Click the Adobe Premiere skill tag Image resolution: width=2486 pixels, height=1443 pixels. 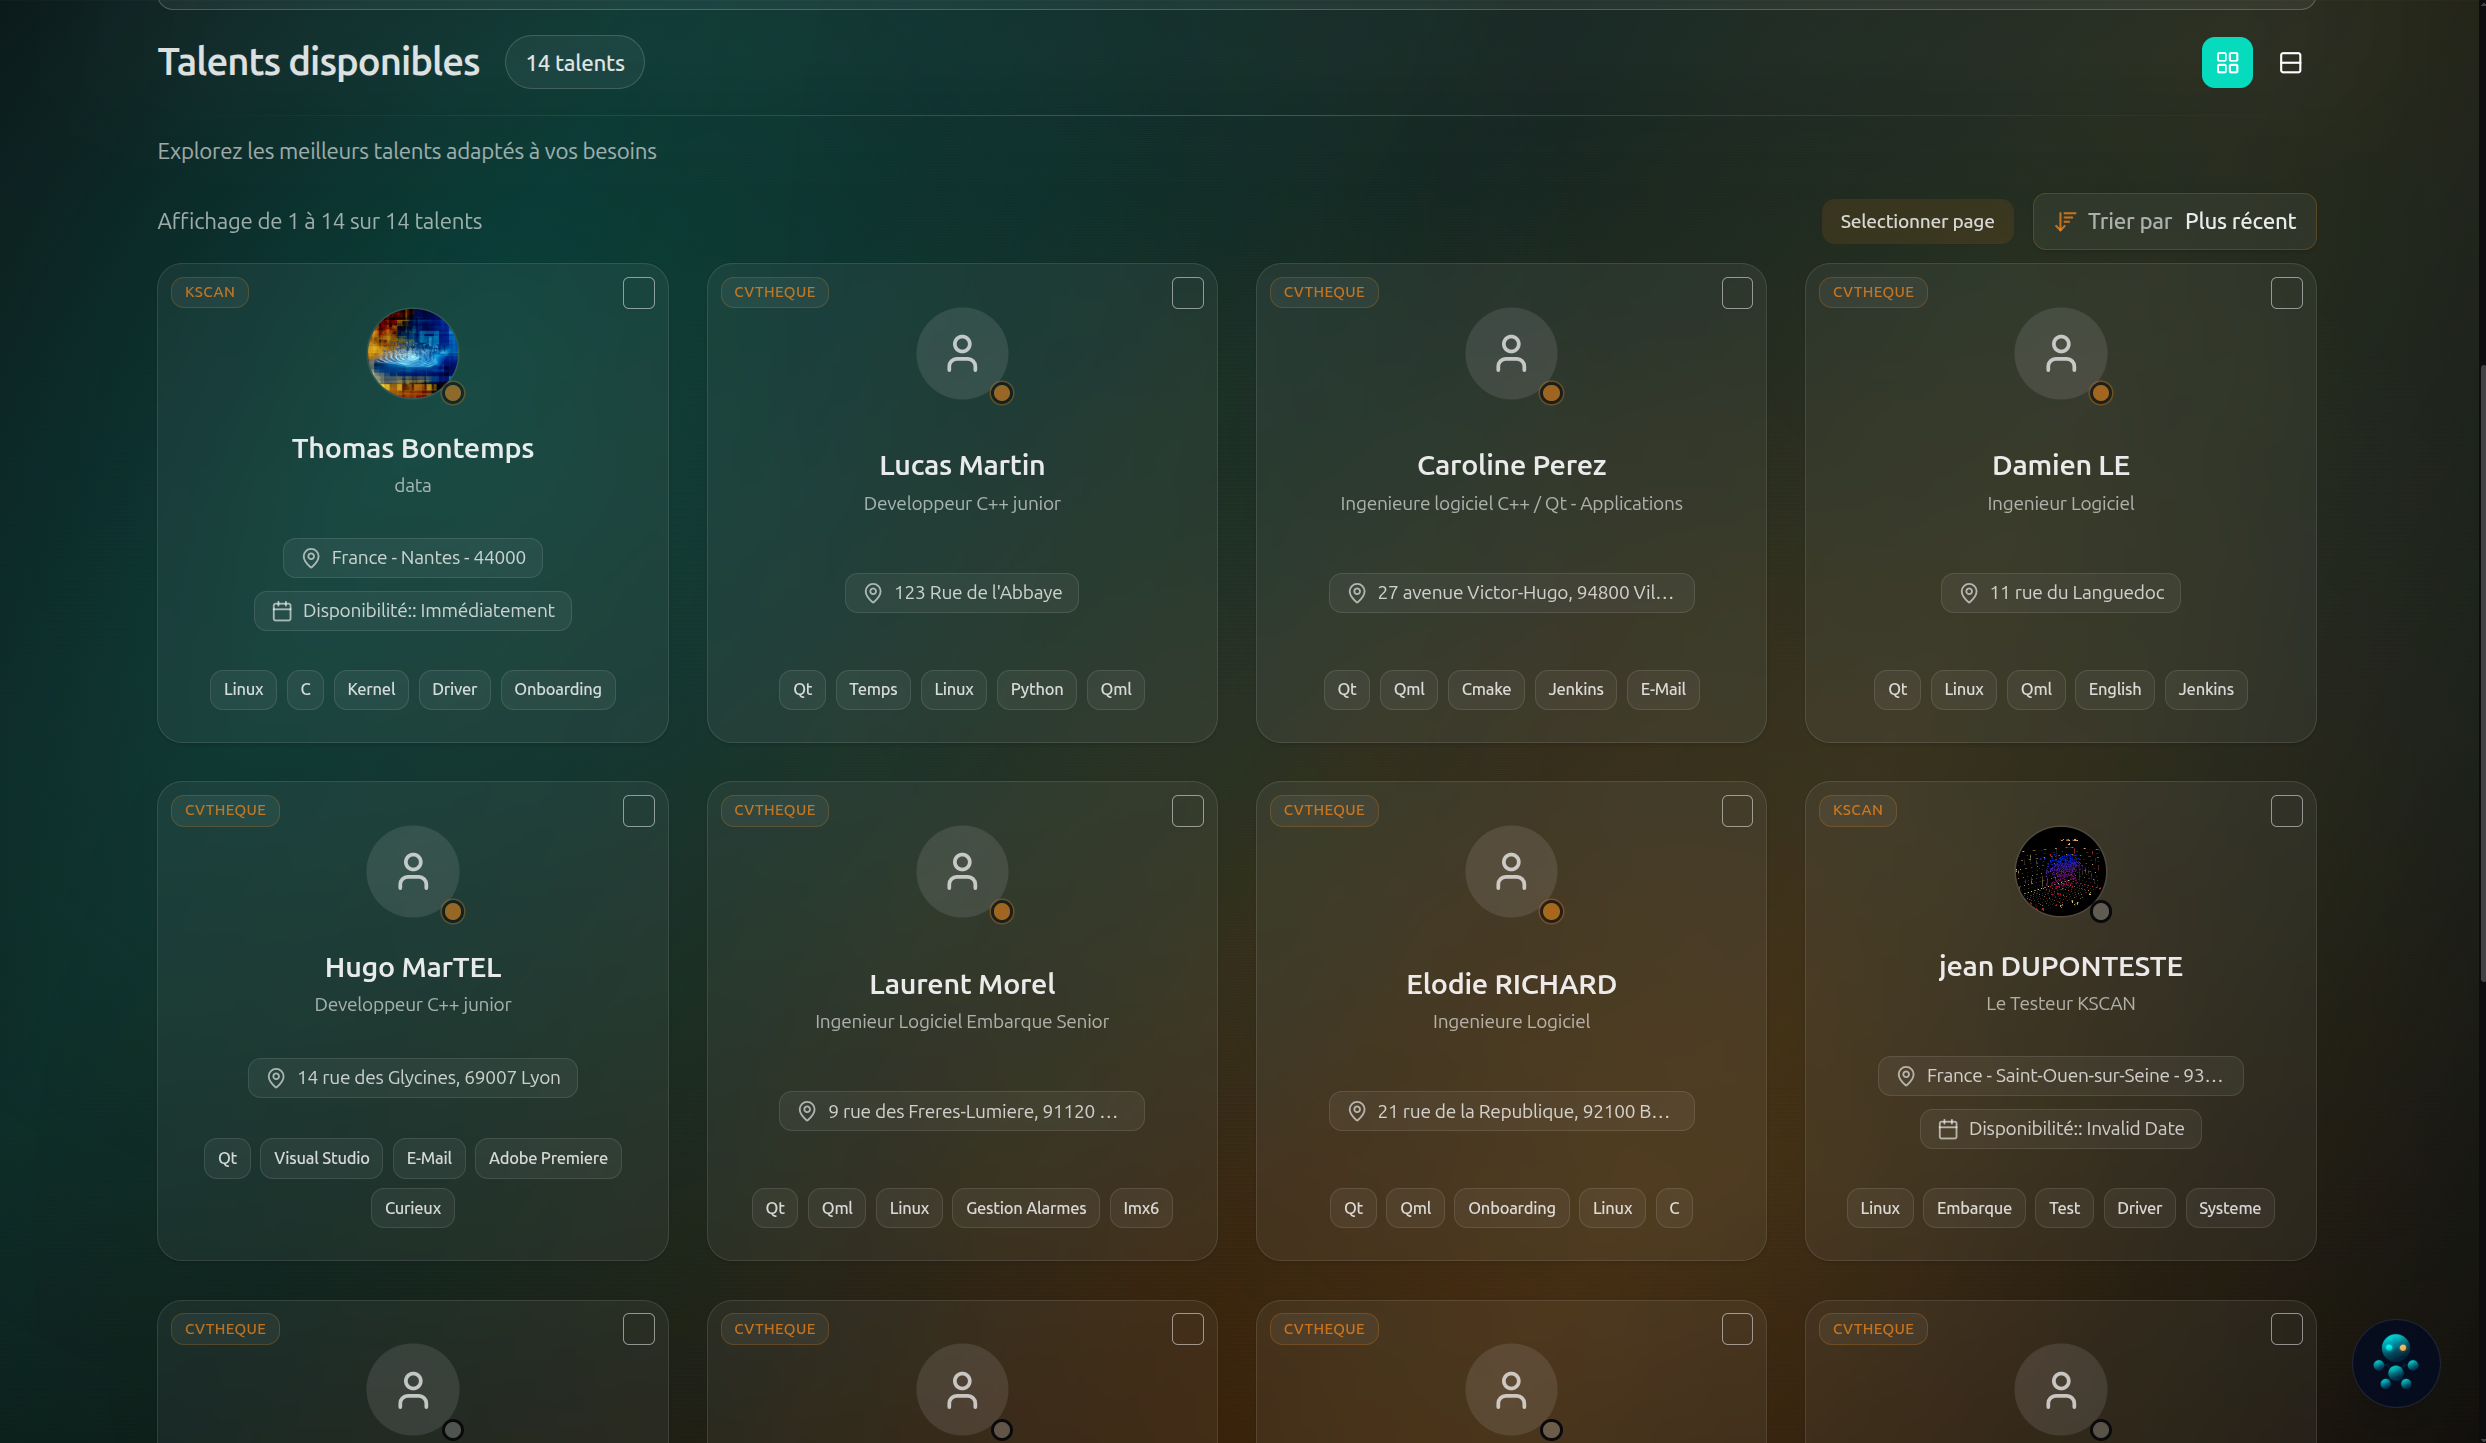[547, 1158]
